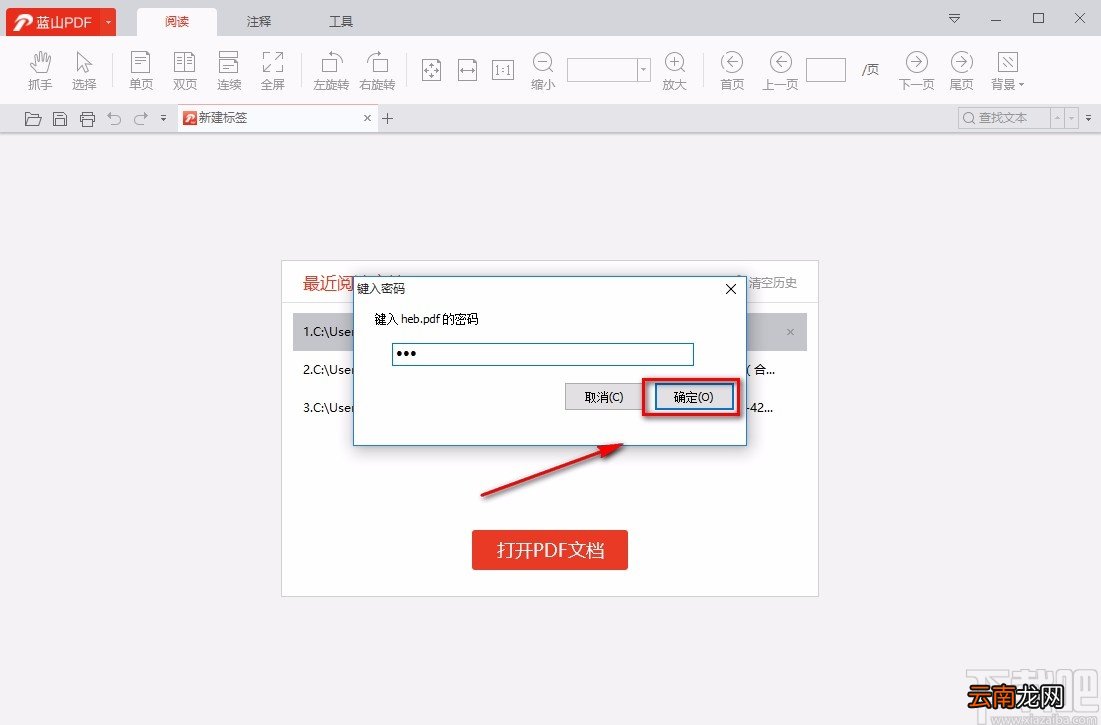Image resolution: width=1101 pixels, height=725 pixels.
Task: Switch to double page (双页) view
Action: point(185,70)
